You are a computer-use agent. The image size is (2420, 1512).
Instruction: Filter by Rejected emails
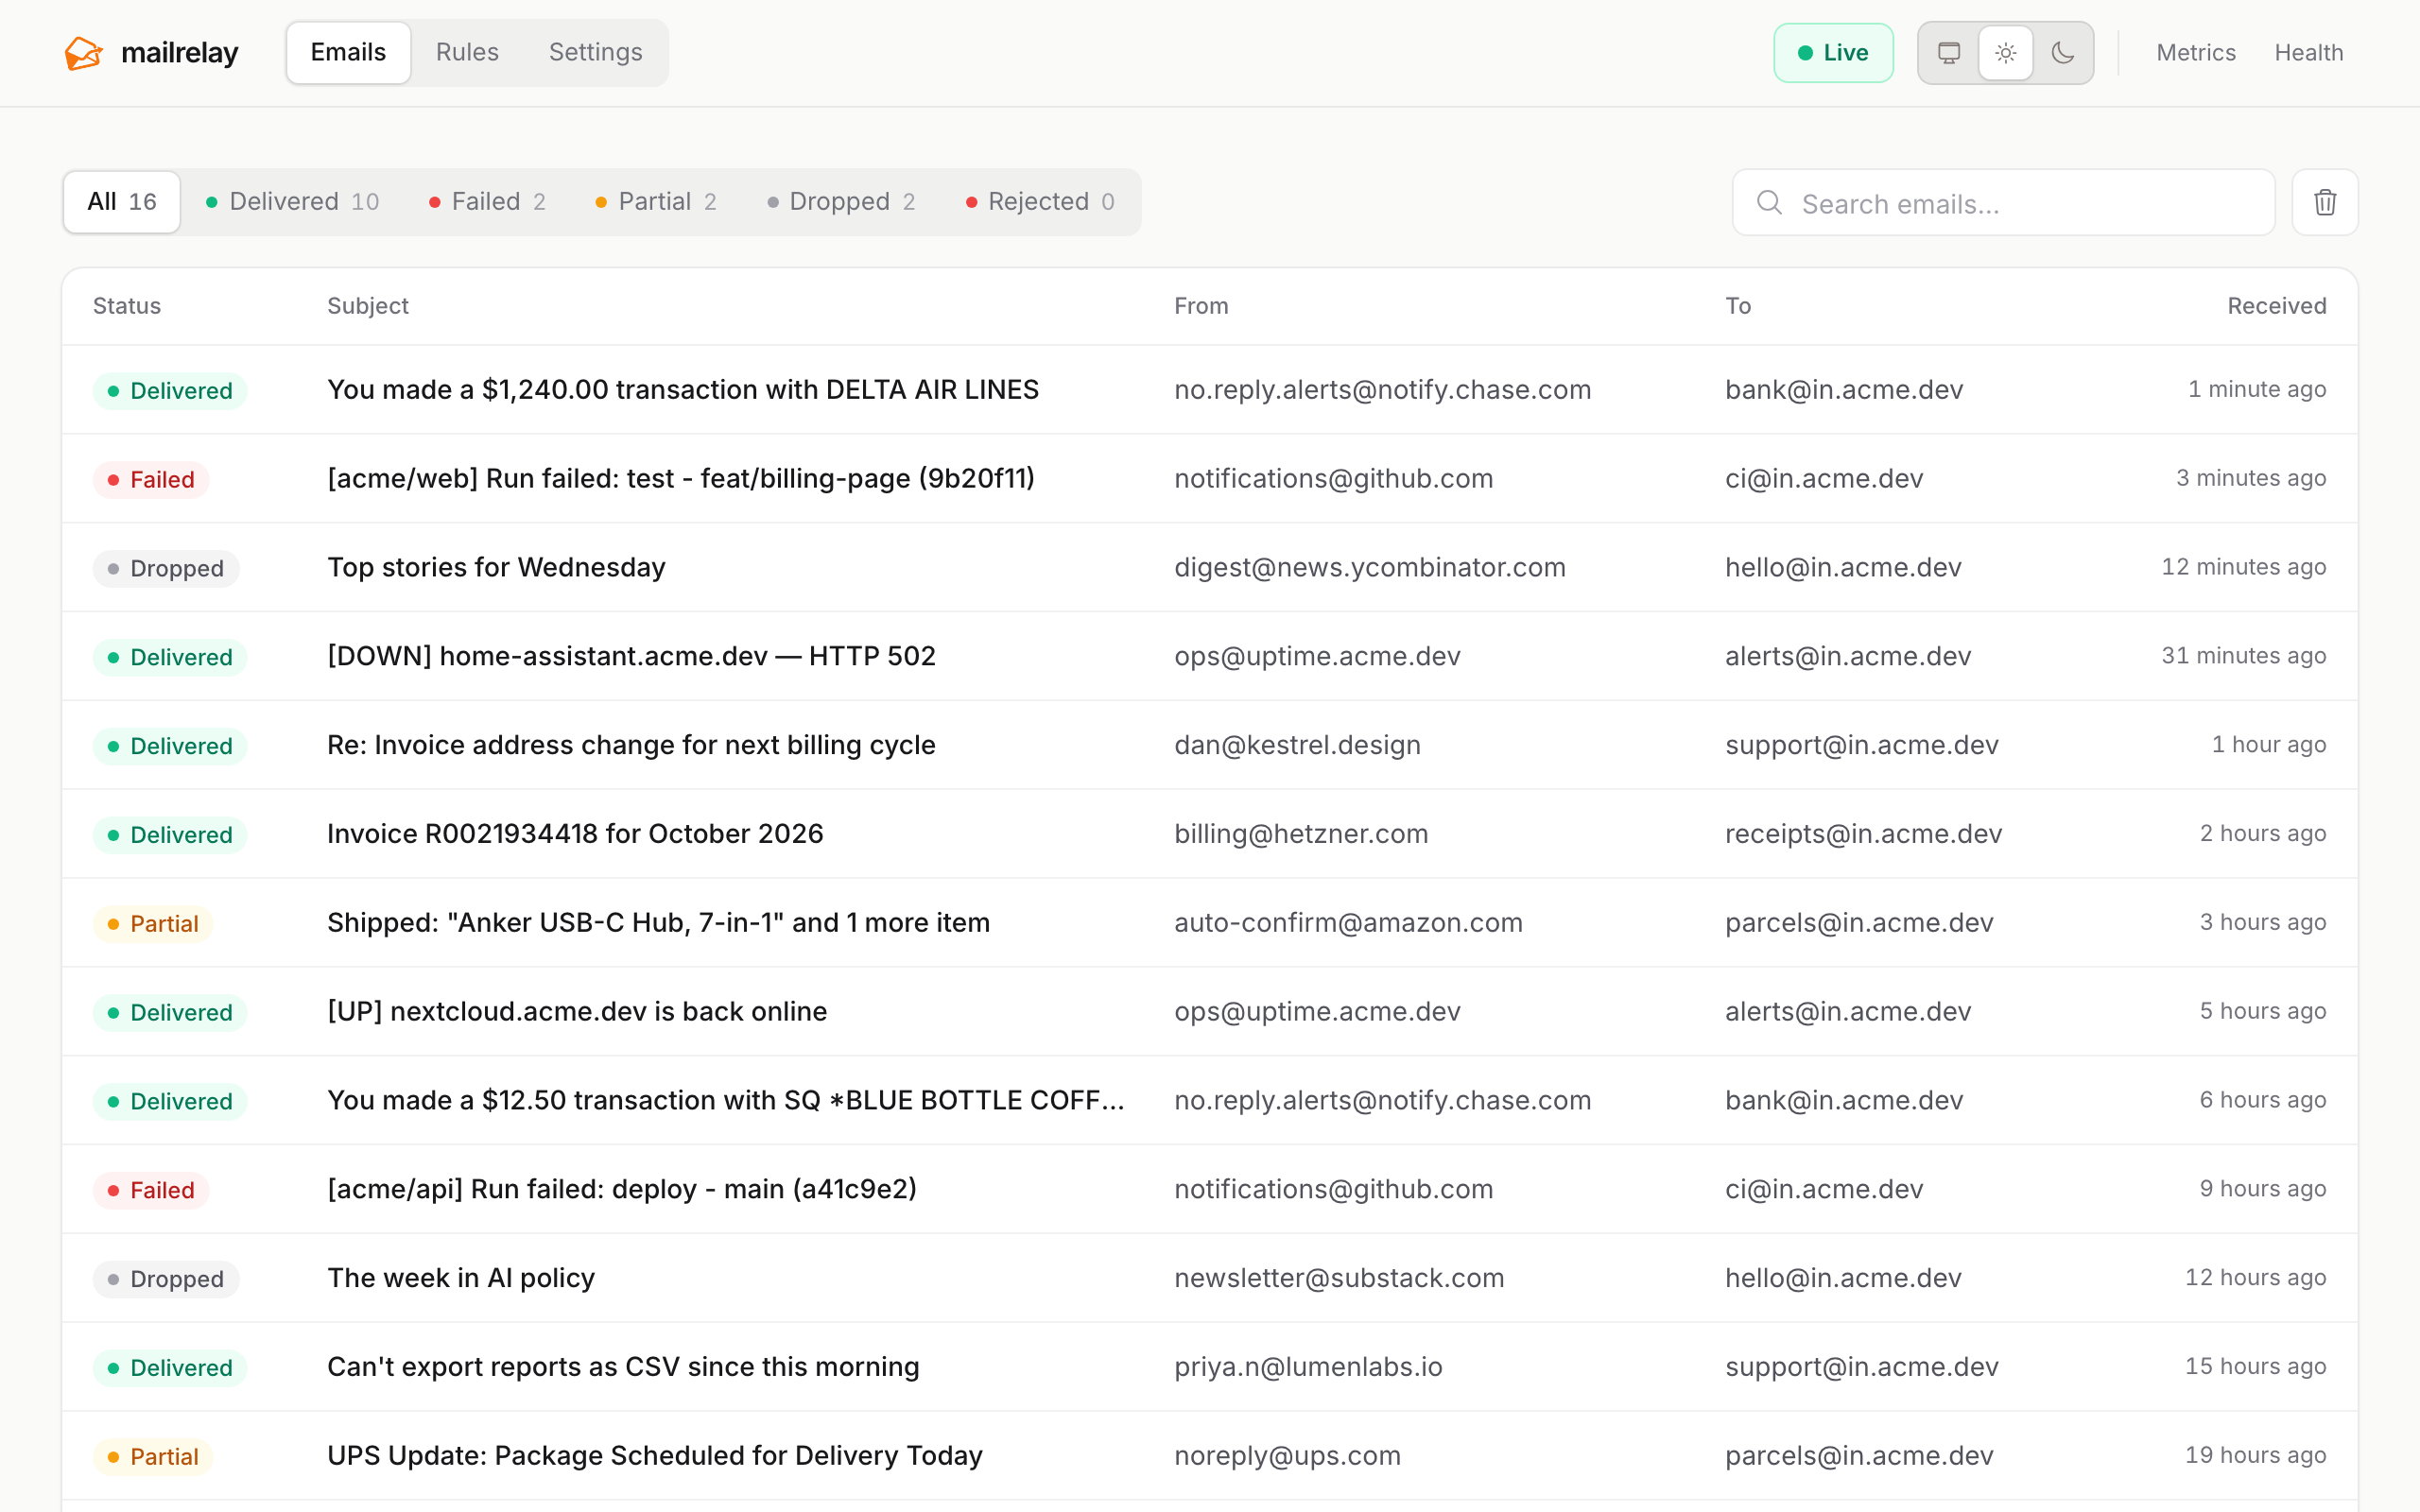point(1040,202)
